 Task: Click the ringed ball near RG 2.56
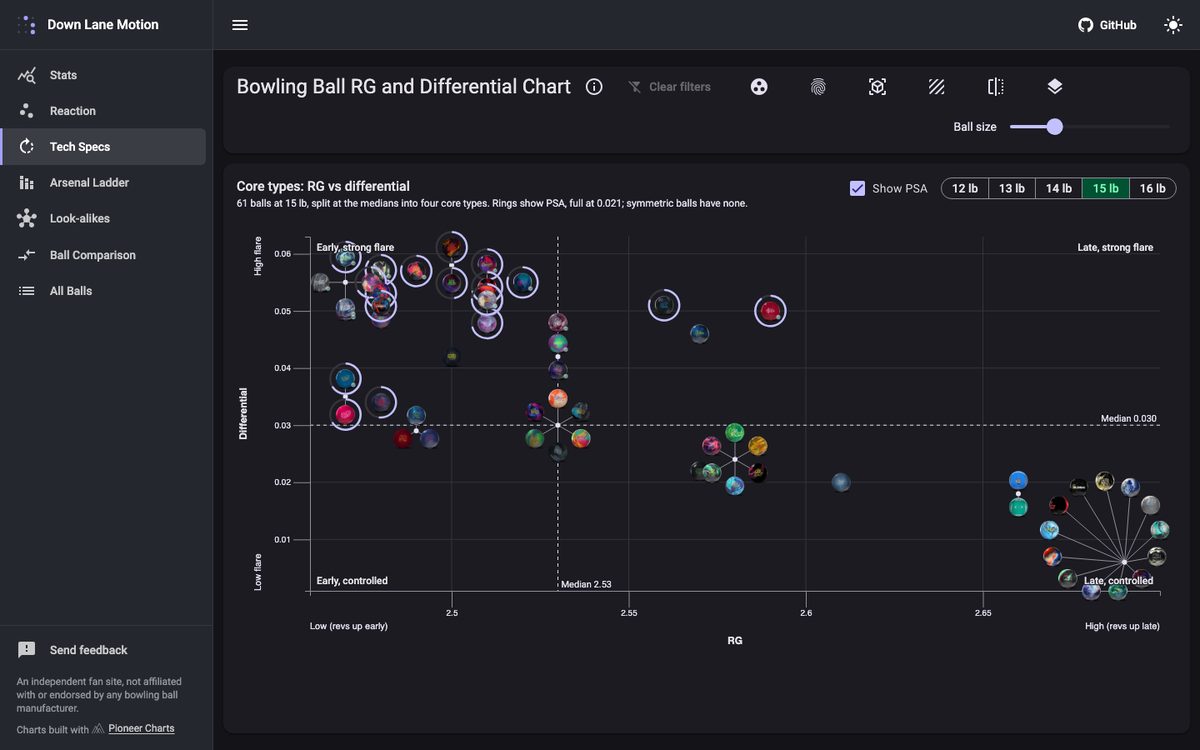(x=663, y=304)
